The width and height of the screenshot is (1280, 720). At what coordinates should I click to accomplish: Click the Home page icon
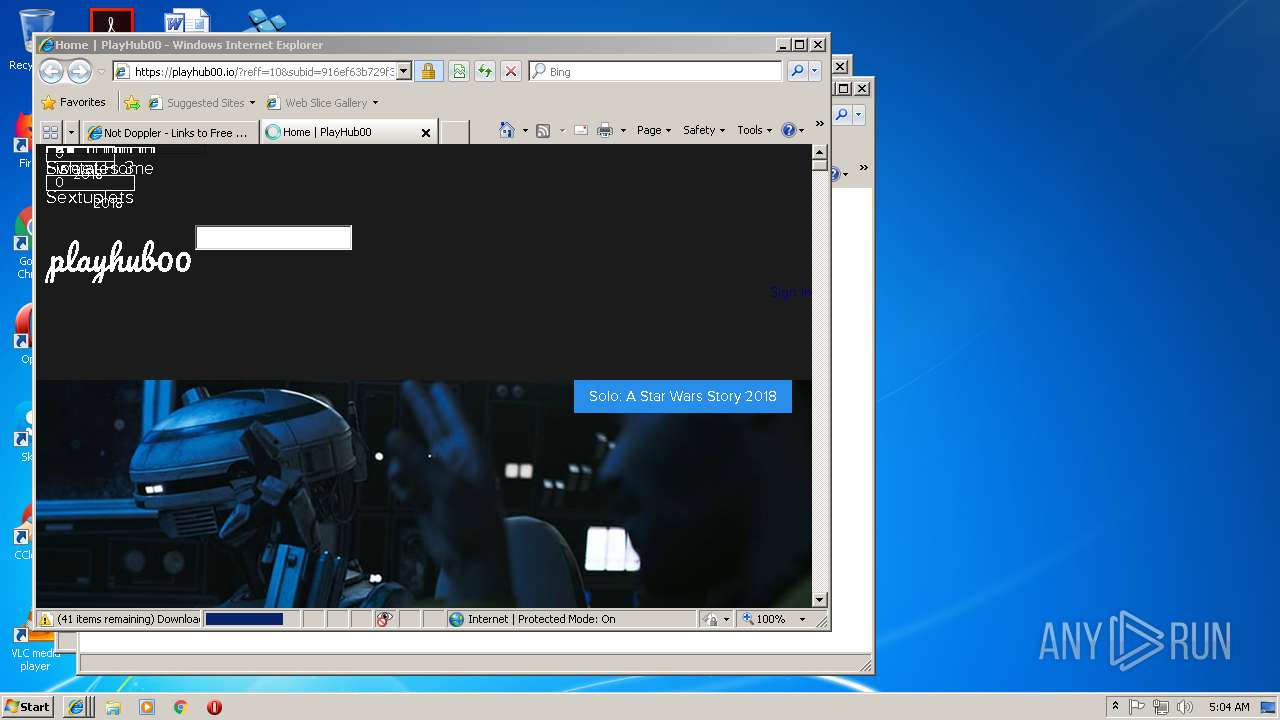507,130
